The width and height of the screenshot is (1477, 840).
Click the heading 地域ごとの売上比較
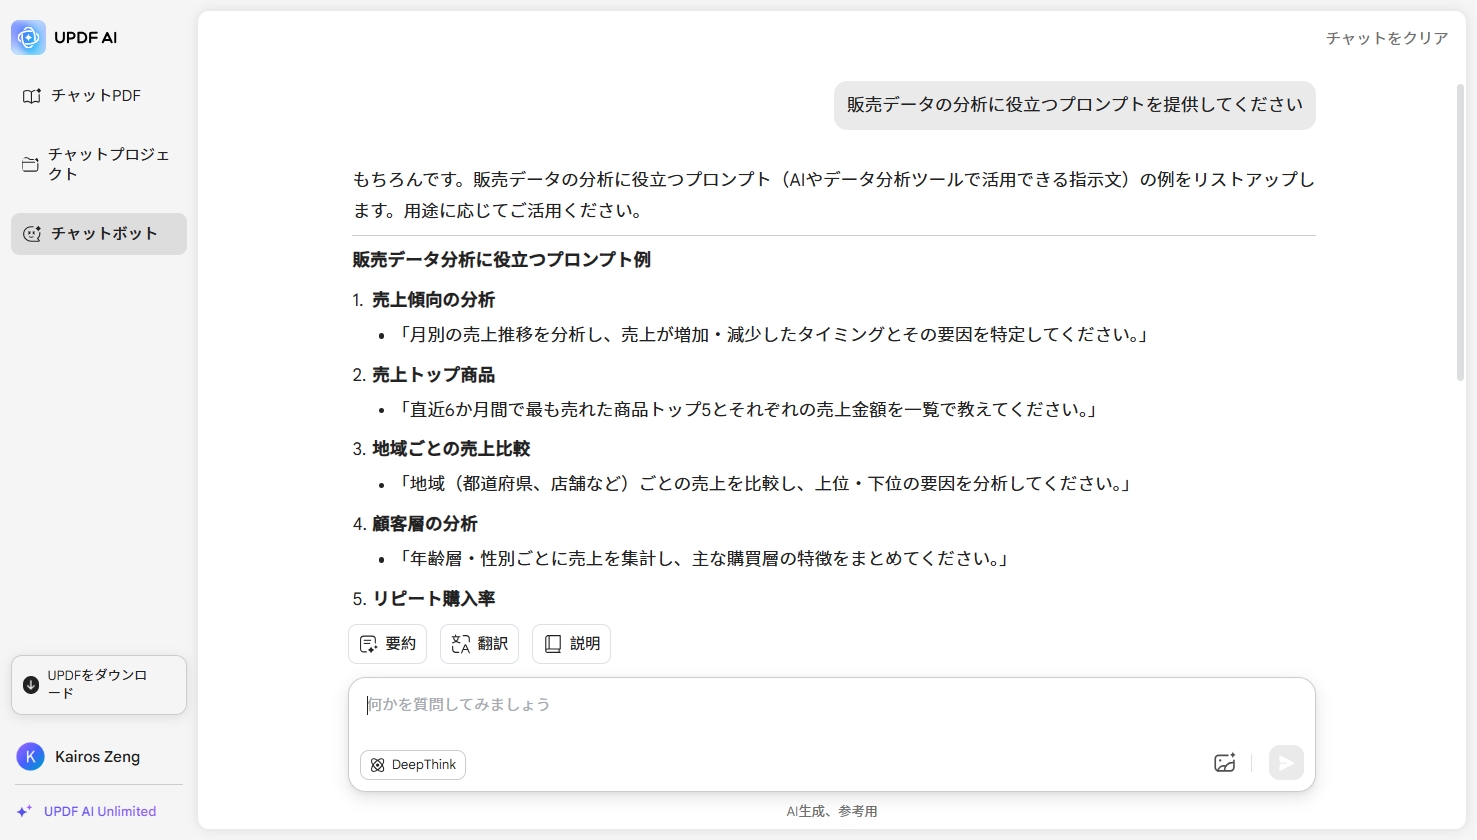pyautogui.click(x=451, y=449)
